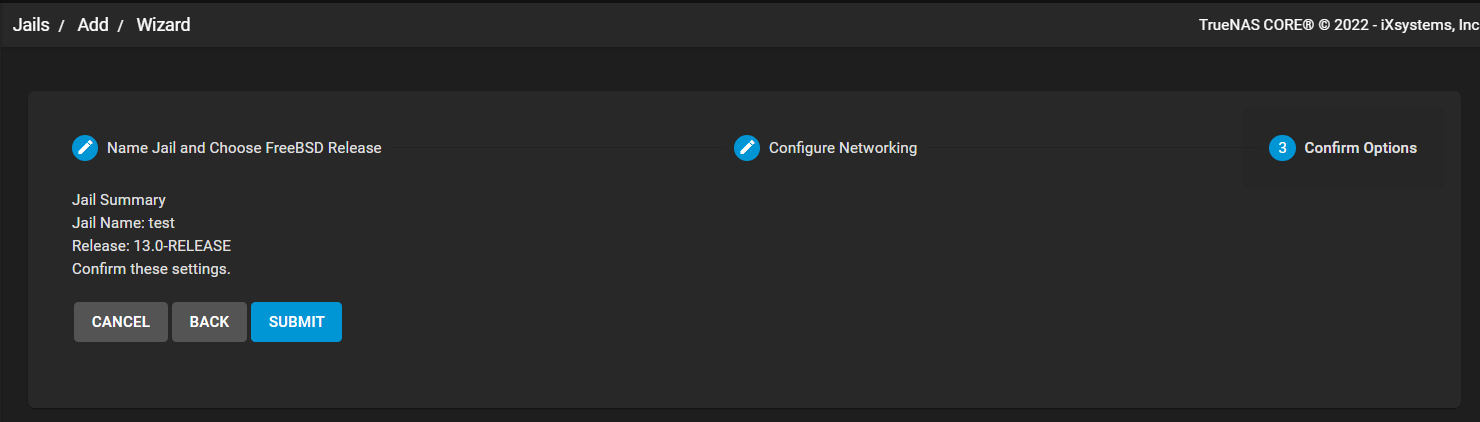
Task: Click the Release: 13.0-RELEASE line
Action: 151,246
